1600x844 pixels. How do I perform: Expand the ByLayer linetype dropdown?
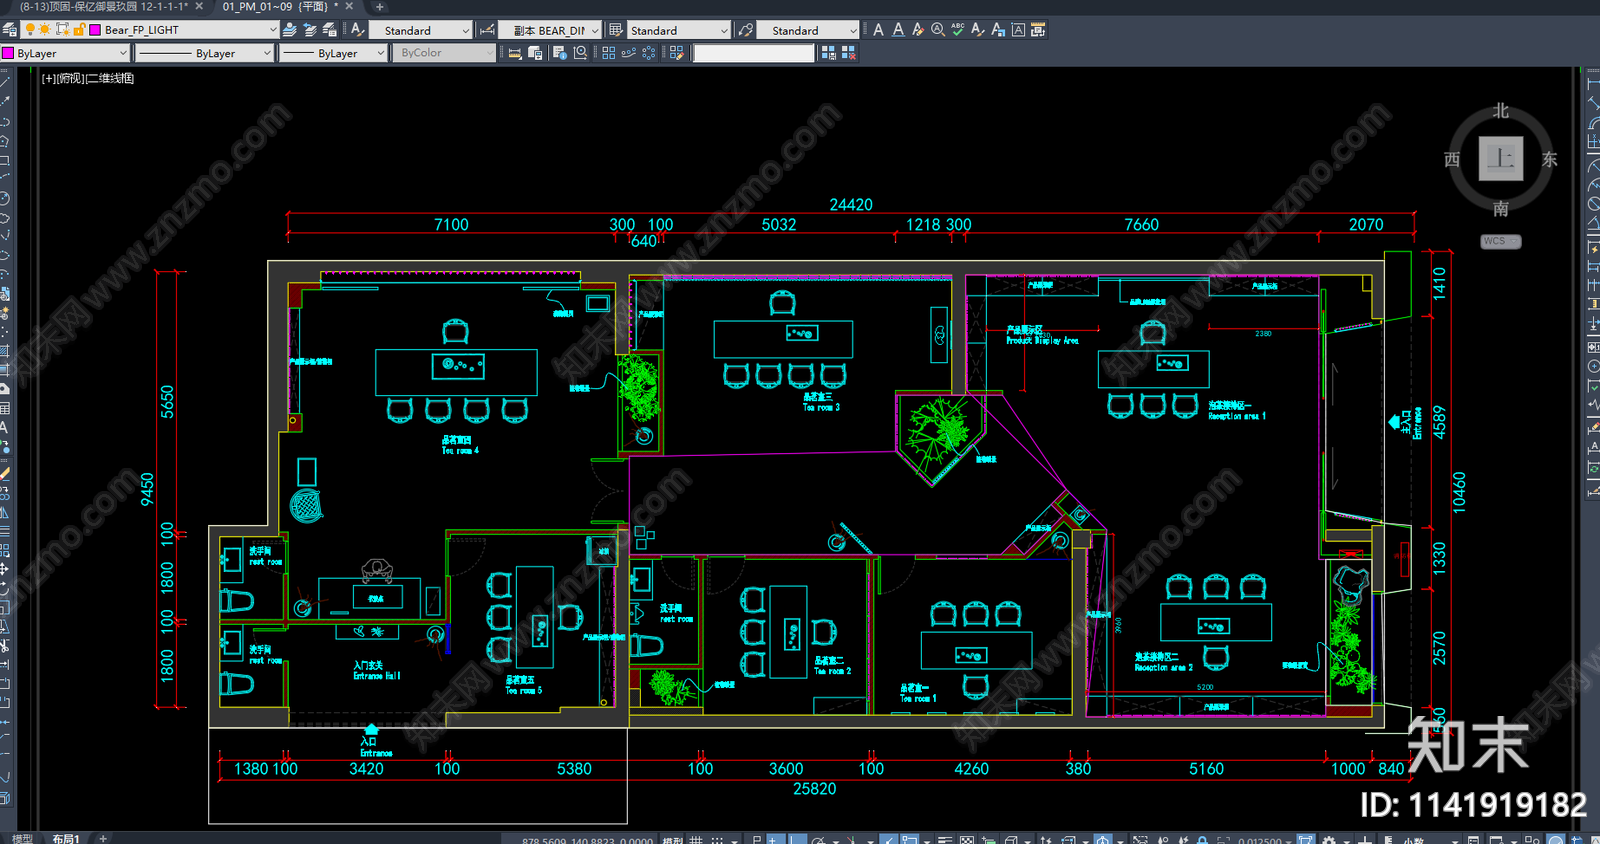click(x=267, y=53)
